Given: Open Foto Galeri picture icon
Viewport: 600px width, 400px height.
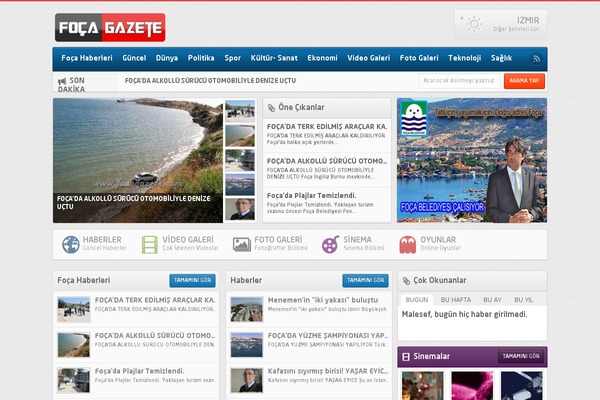Looking at the screenshot, I should 242,244.
